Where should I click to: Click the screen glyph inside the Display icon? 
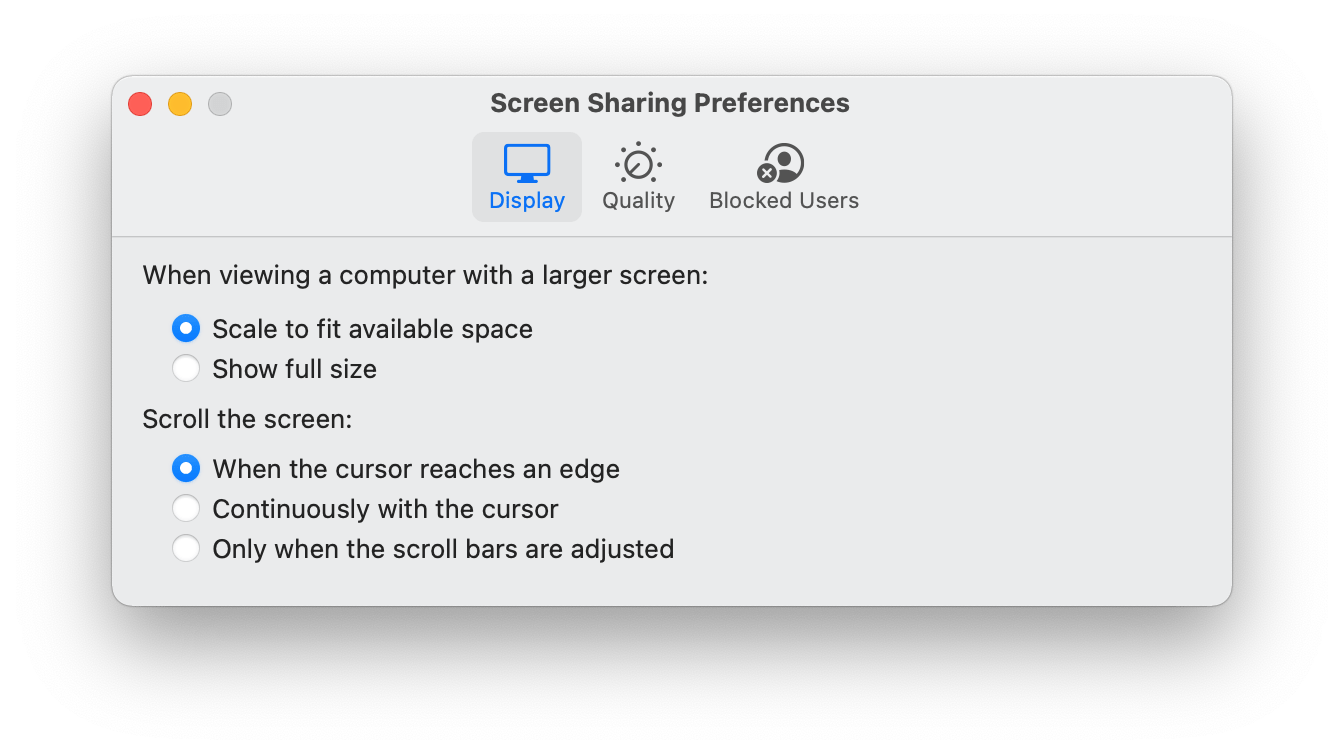click(527, 160)
